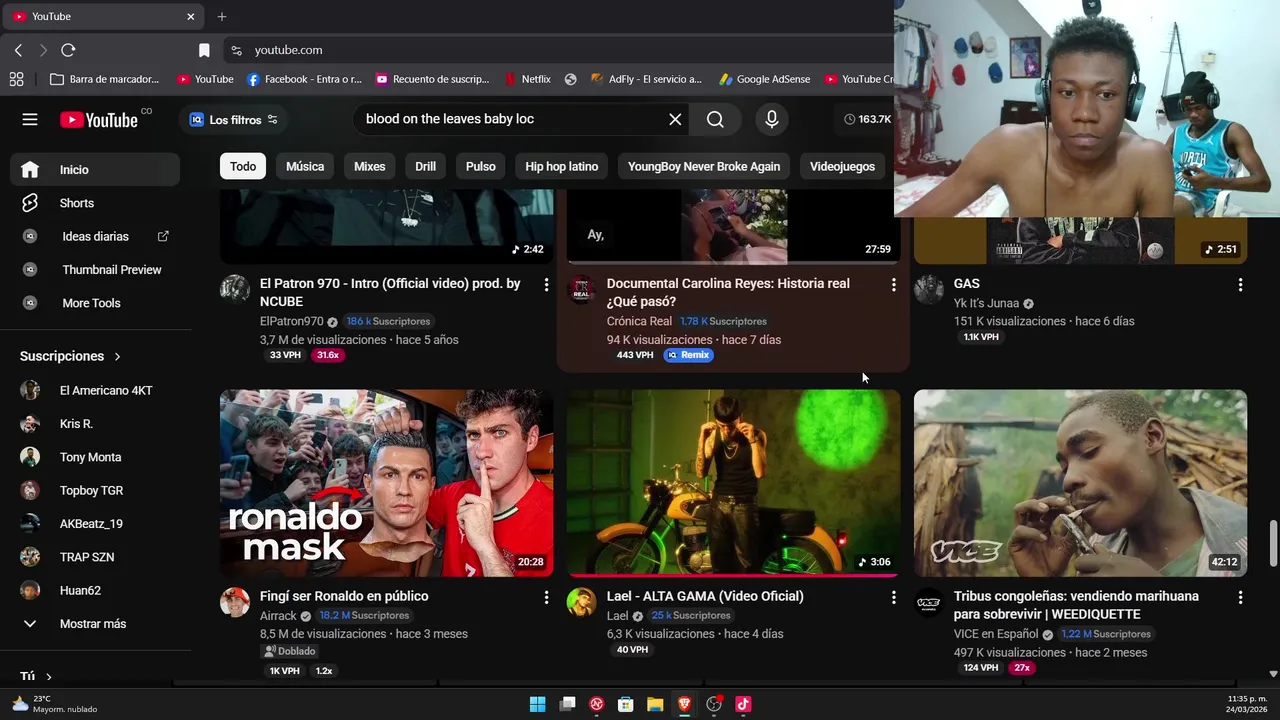Start voice search with the microphone
This screenshot has height=720, width=1280.
(x=771, y=119)
